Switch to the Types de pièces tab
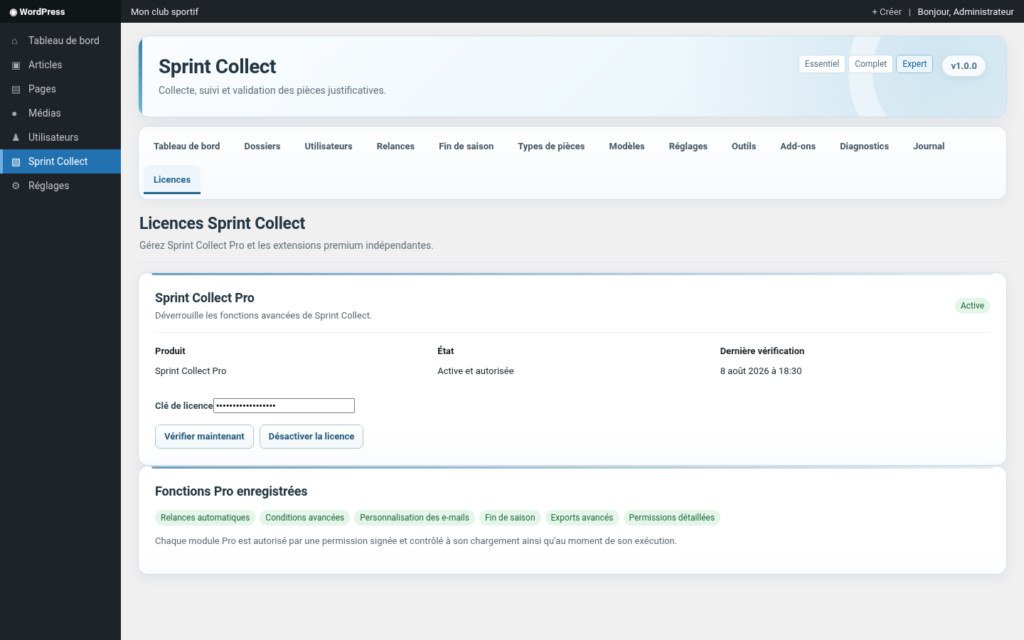Viewport: 1024px width, 640px height. click(551, 146)
